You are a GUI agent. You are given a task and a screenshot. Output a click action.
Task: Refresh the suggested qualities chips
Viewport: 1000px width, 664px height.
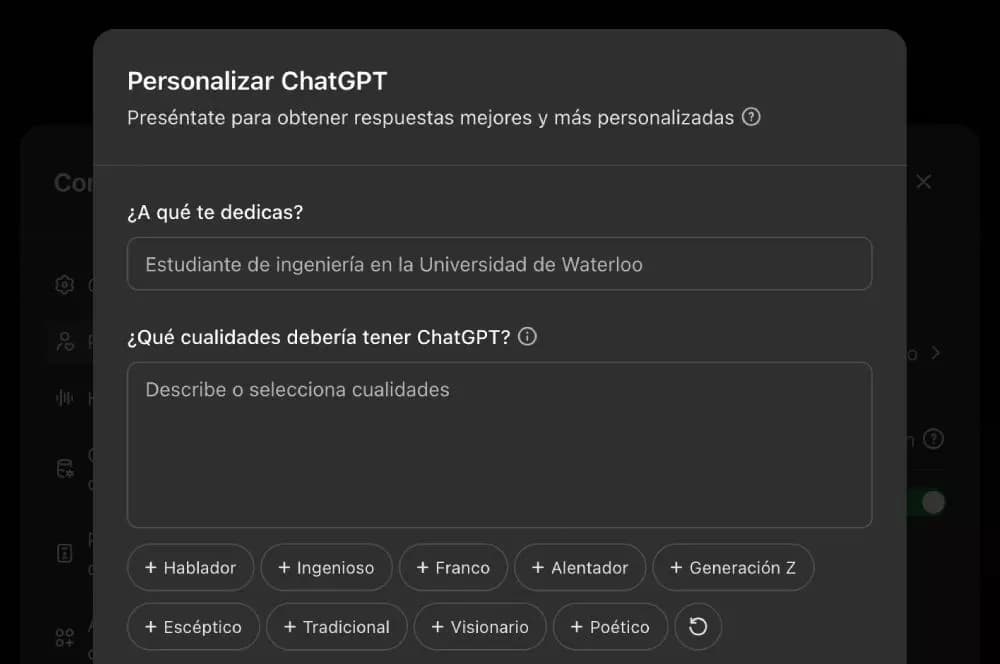(698, 627)
